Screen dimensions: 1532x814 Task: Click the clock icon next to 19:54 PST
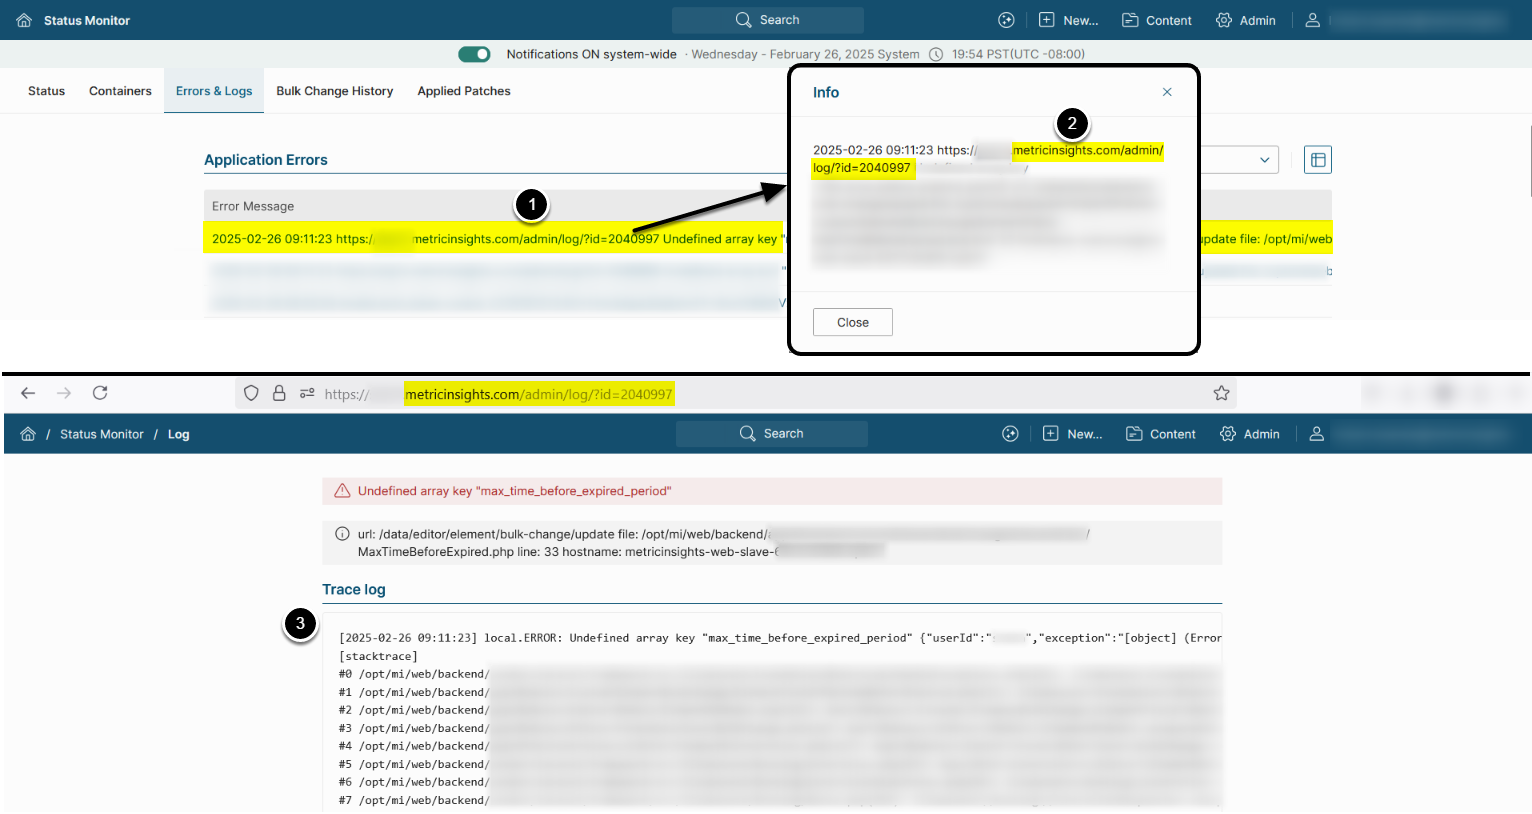(936, 54)
